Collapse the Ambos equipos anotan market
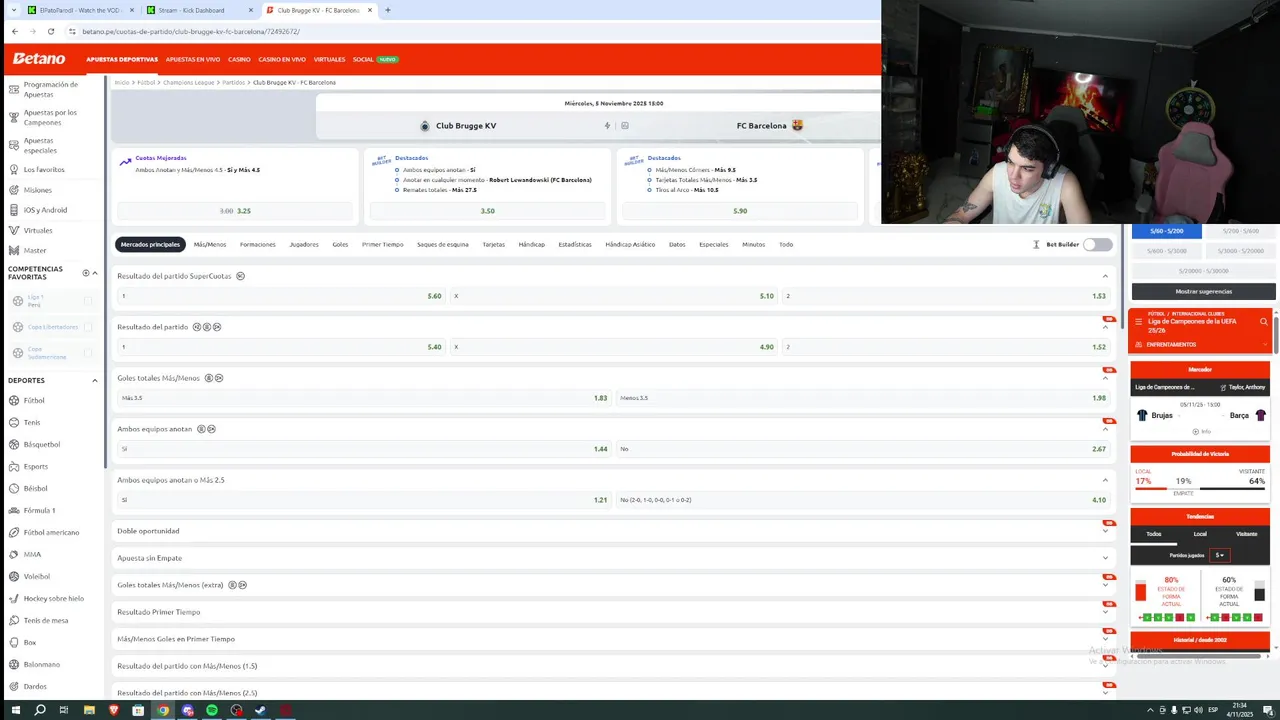Screen dimensions: 1280x720 click(x=1105, y=429)
